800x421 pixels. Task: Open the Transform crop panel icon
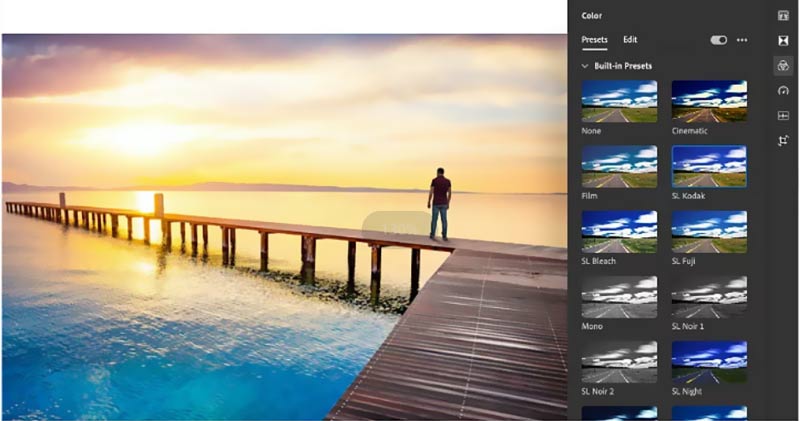783,140
